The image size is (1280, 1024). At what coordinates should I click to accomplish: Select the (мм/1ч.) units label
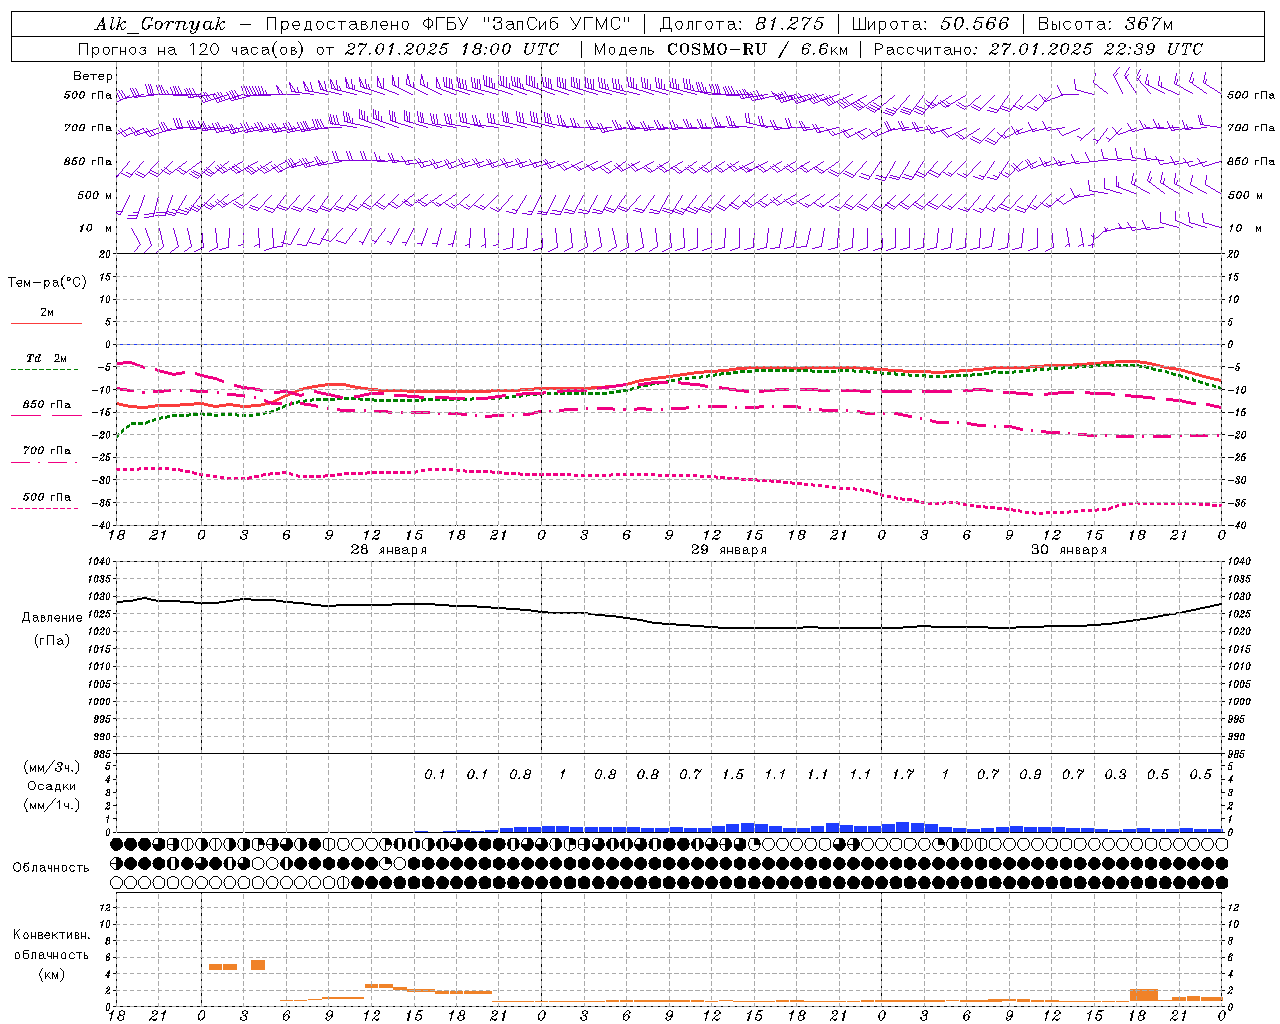point(52,805)
